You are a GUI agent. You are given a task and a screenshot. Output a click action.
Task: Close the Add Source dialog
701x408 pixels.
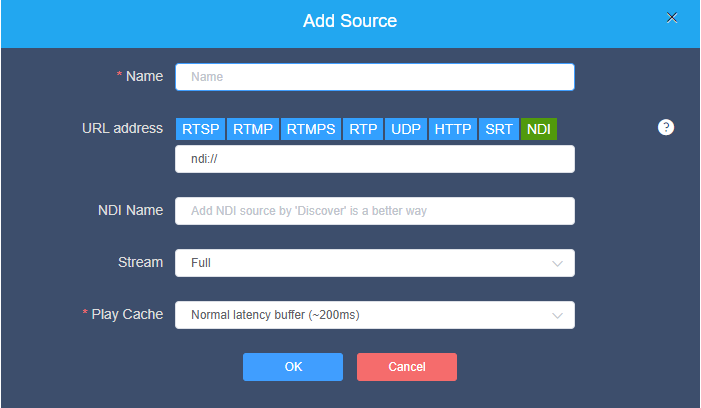pyautogui.click(x=671, y=17)
